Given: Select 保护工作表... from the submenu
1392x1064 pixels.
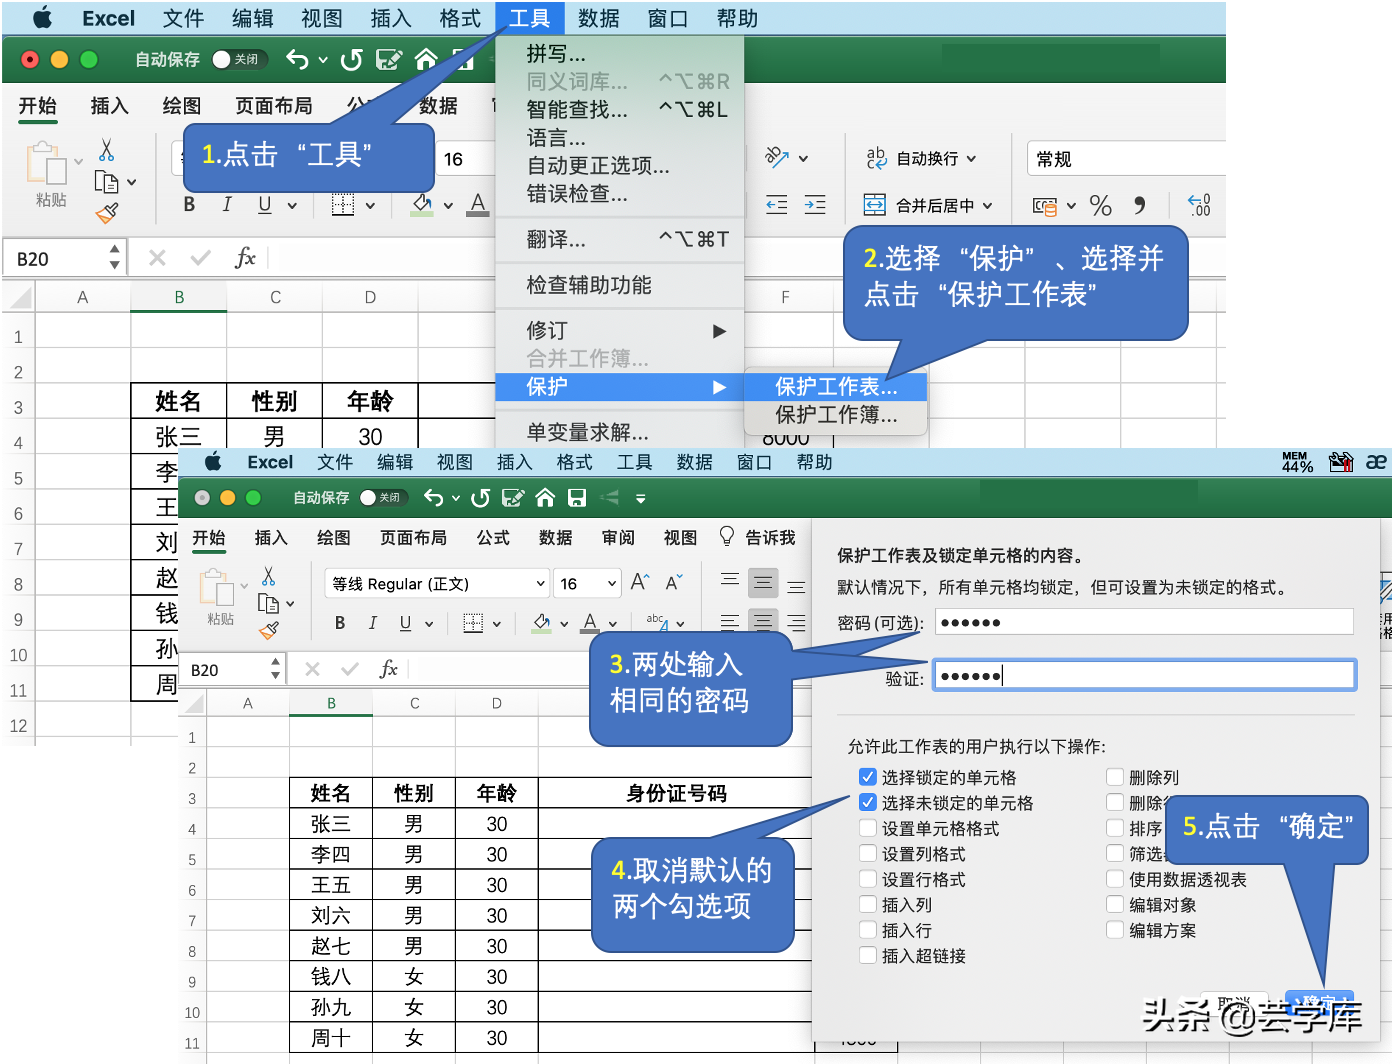Looking at the screenshot, I should coord(836,386).
